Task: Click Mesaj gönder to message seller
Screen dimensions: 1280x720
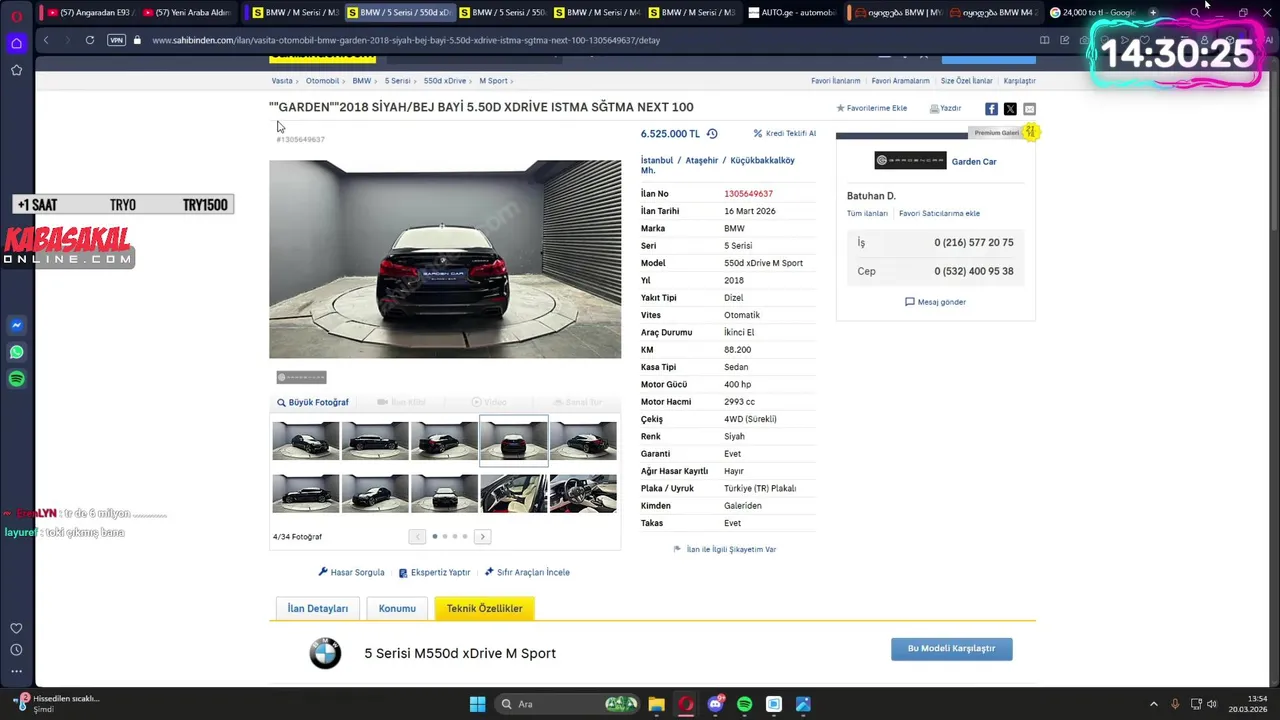Action: coord(935,302)
